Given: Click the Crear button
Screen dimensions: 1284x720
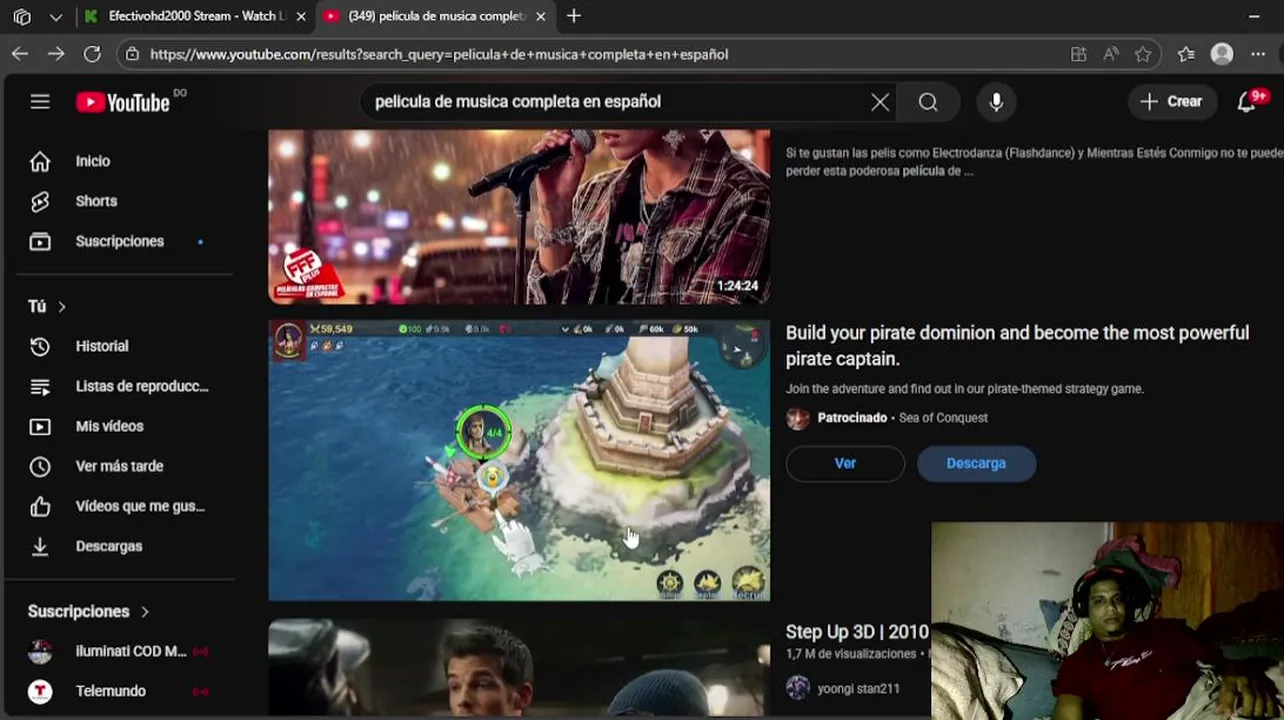Looking at the screenshot, I should point(1172,101).
